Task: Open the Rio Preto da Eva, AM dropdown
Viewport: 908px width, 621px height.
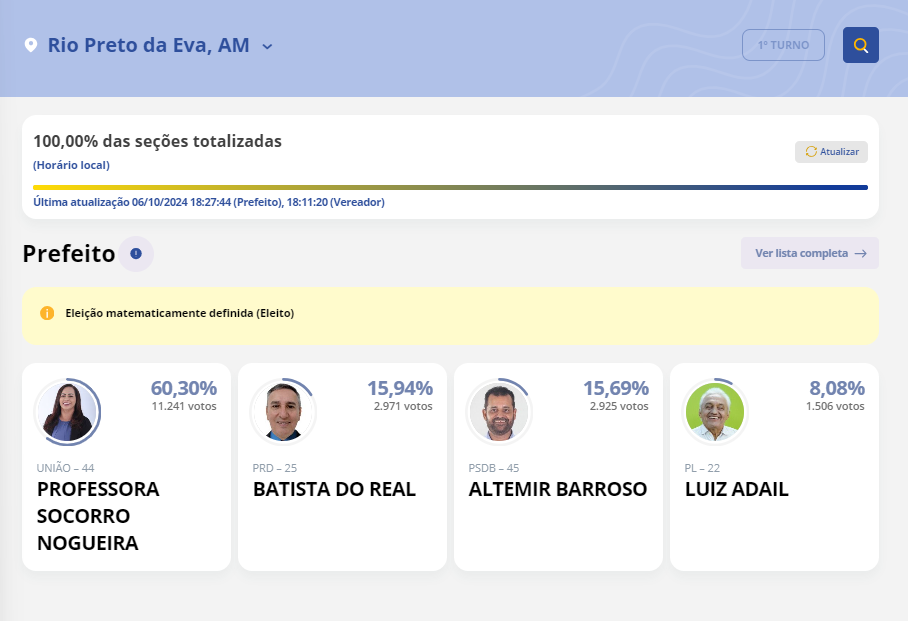Action: [x=149, y=46]
